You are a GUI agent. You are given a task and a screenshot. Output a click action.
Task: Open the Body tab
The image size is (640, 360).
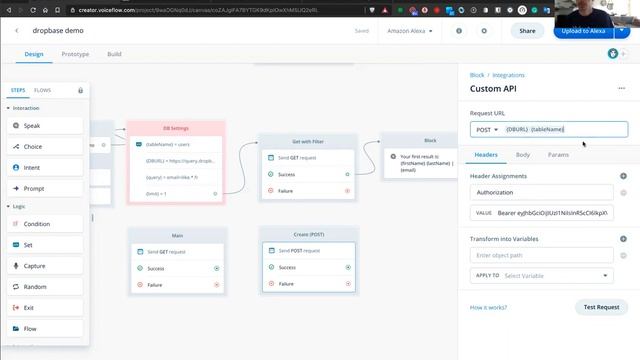tap(522, 155)
